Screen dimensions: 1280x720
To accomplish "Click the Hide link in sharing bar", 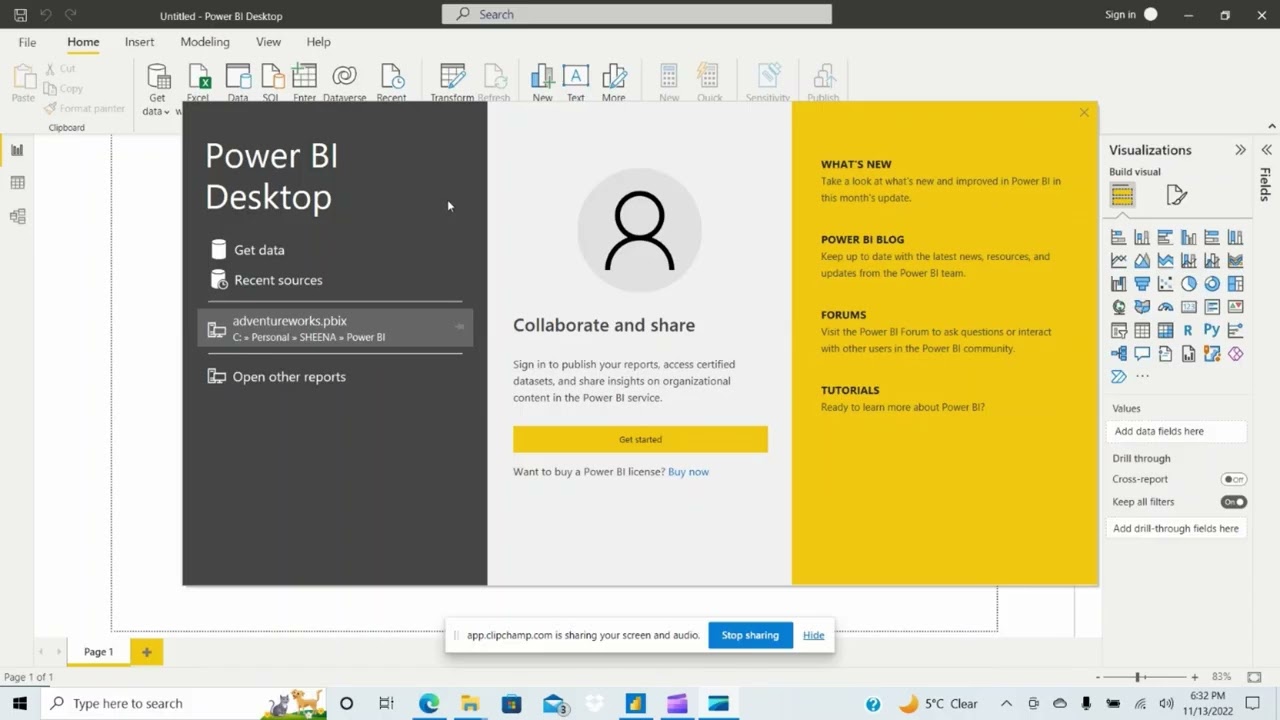I will 813,635.
